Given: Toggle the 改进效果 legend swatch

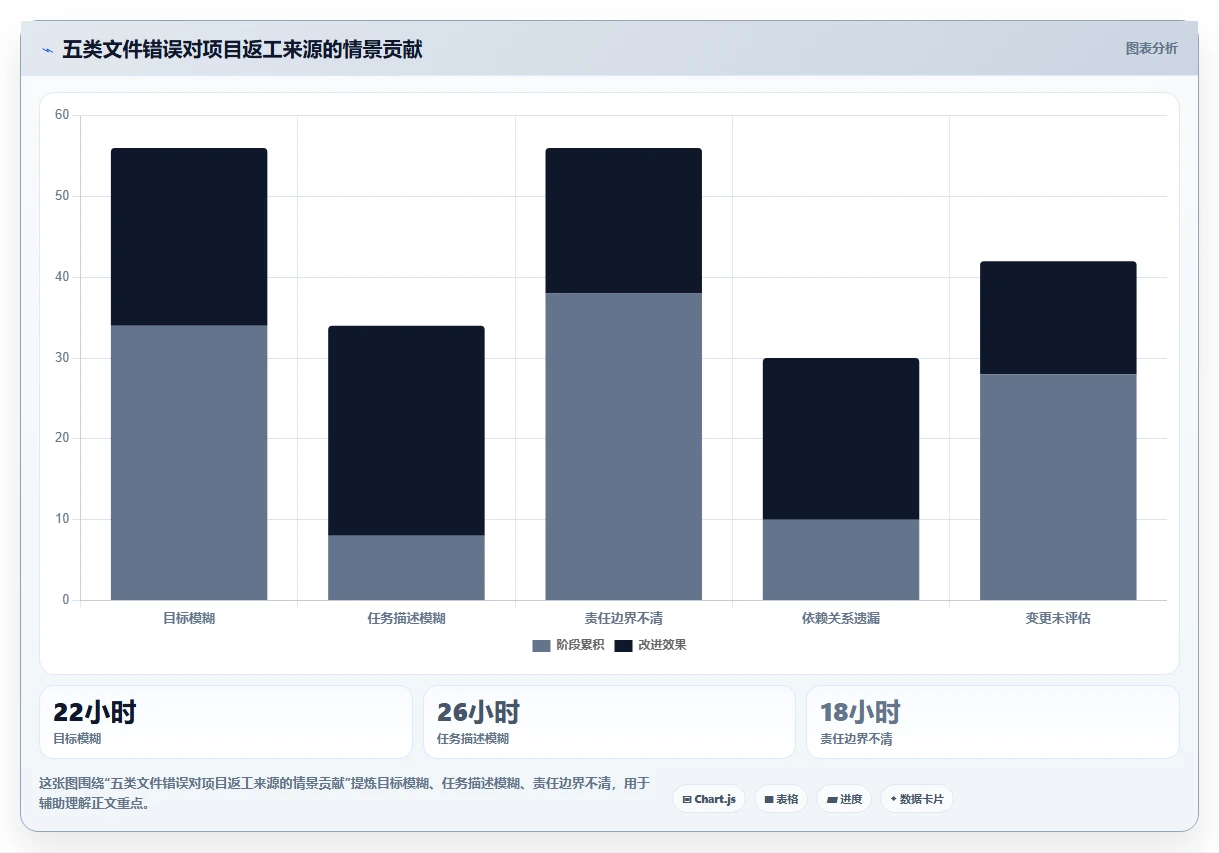Looking at the screenshot, I should pyautogui.click(x=623, y=645).
